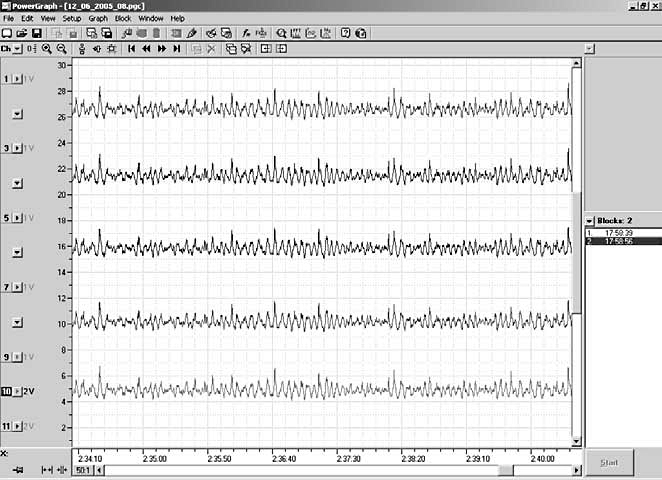Click the 50:1 time scale button

point(83,470)
